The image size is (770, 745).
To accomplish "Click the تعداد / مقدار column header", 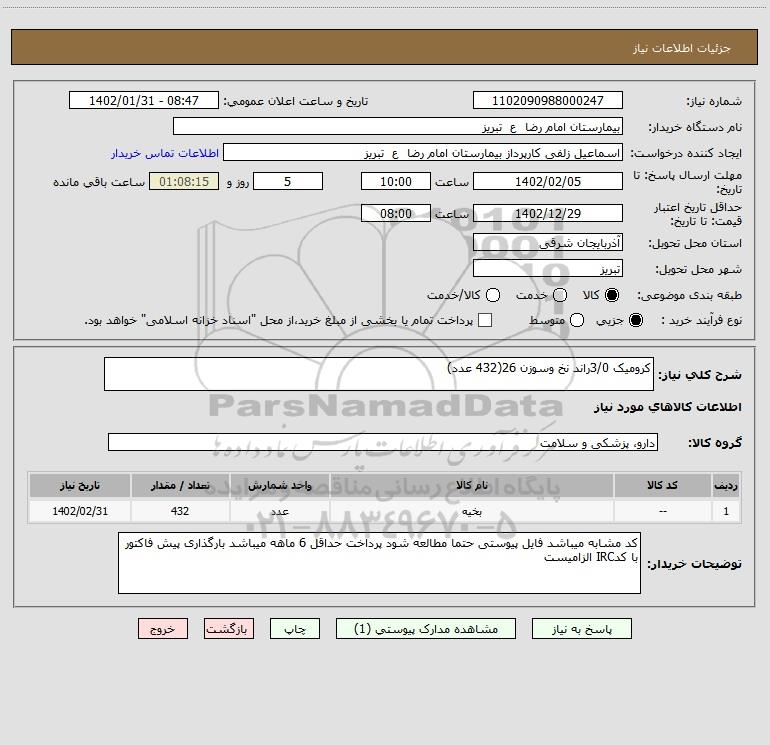I will pos(180,485).
